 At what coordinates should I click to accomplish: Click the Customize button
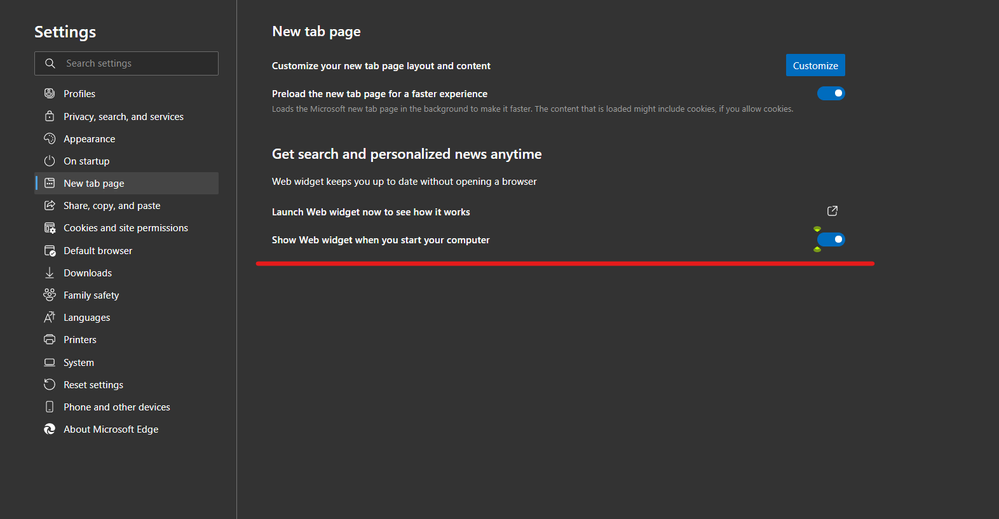[816, 66]
